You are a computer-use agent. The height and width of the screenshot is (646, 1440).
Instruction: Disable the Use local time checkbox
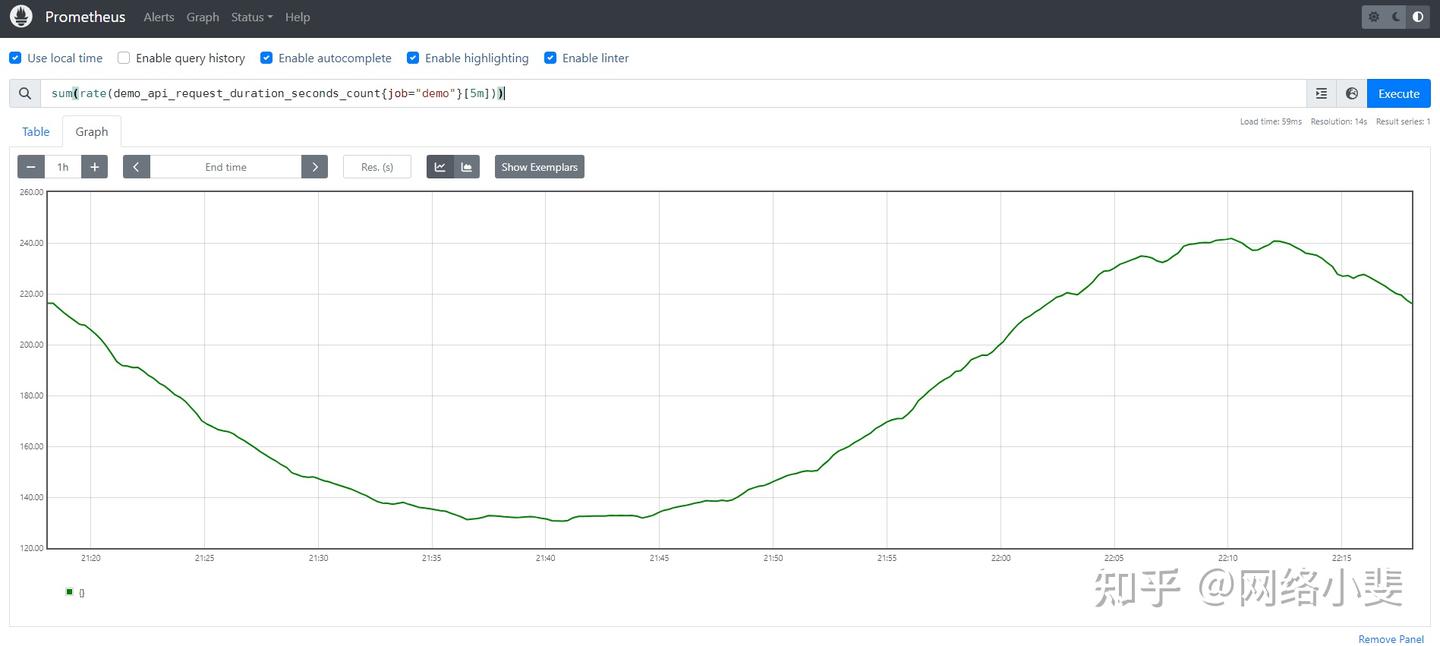[15, 58]
